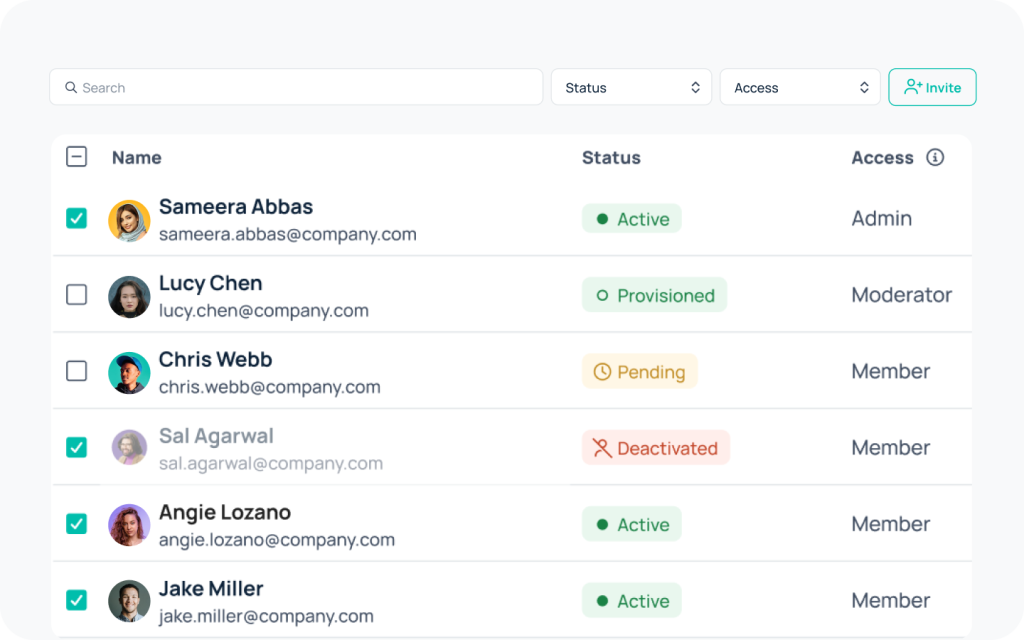Sort by the Name column header

pyautogui.click(x=137, y=158)
